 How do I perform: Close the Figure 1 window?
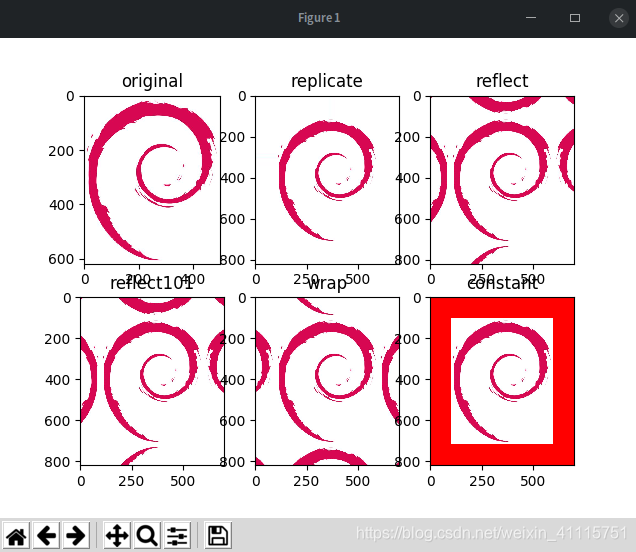(619, 18)
